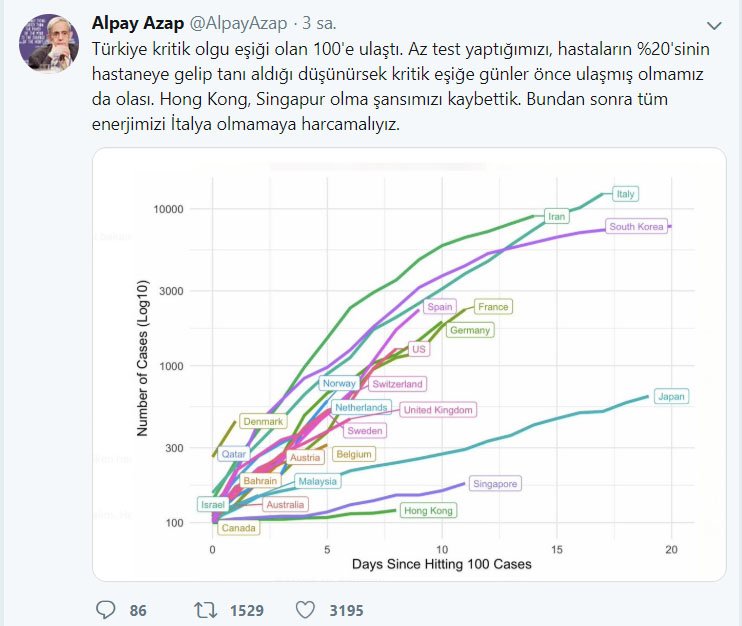Open Alpay Azap's profile avatar photo
742x626 pixels.
(x=53, y=44)
